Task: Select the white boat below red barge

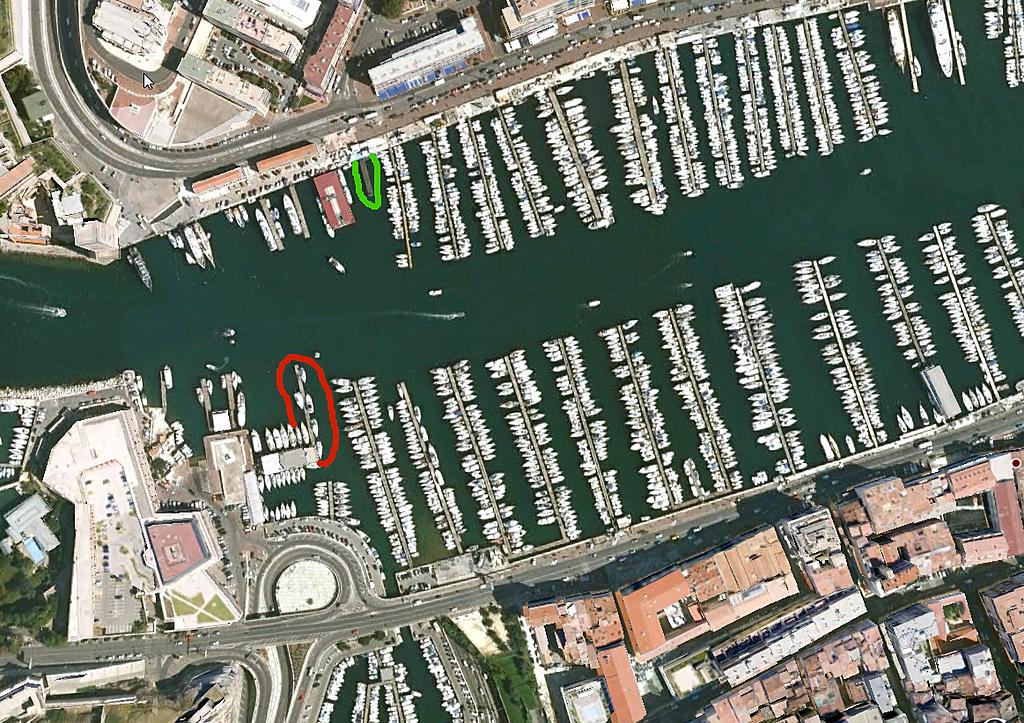Action: tap(336, 265)
